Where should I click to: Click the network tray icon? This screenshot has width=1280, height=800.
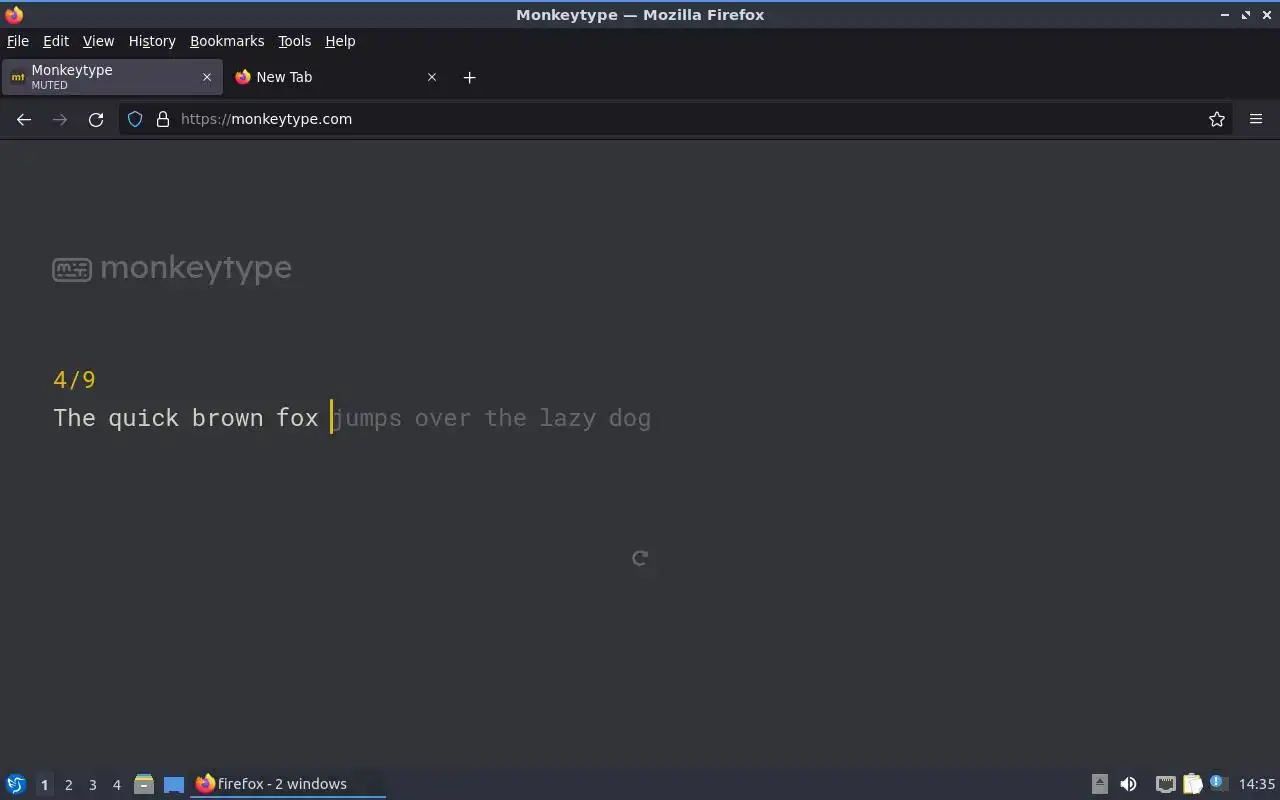click(1166, 784)
